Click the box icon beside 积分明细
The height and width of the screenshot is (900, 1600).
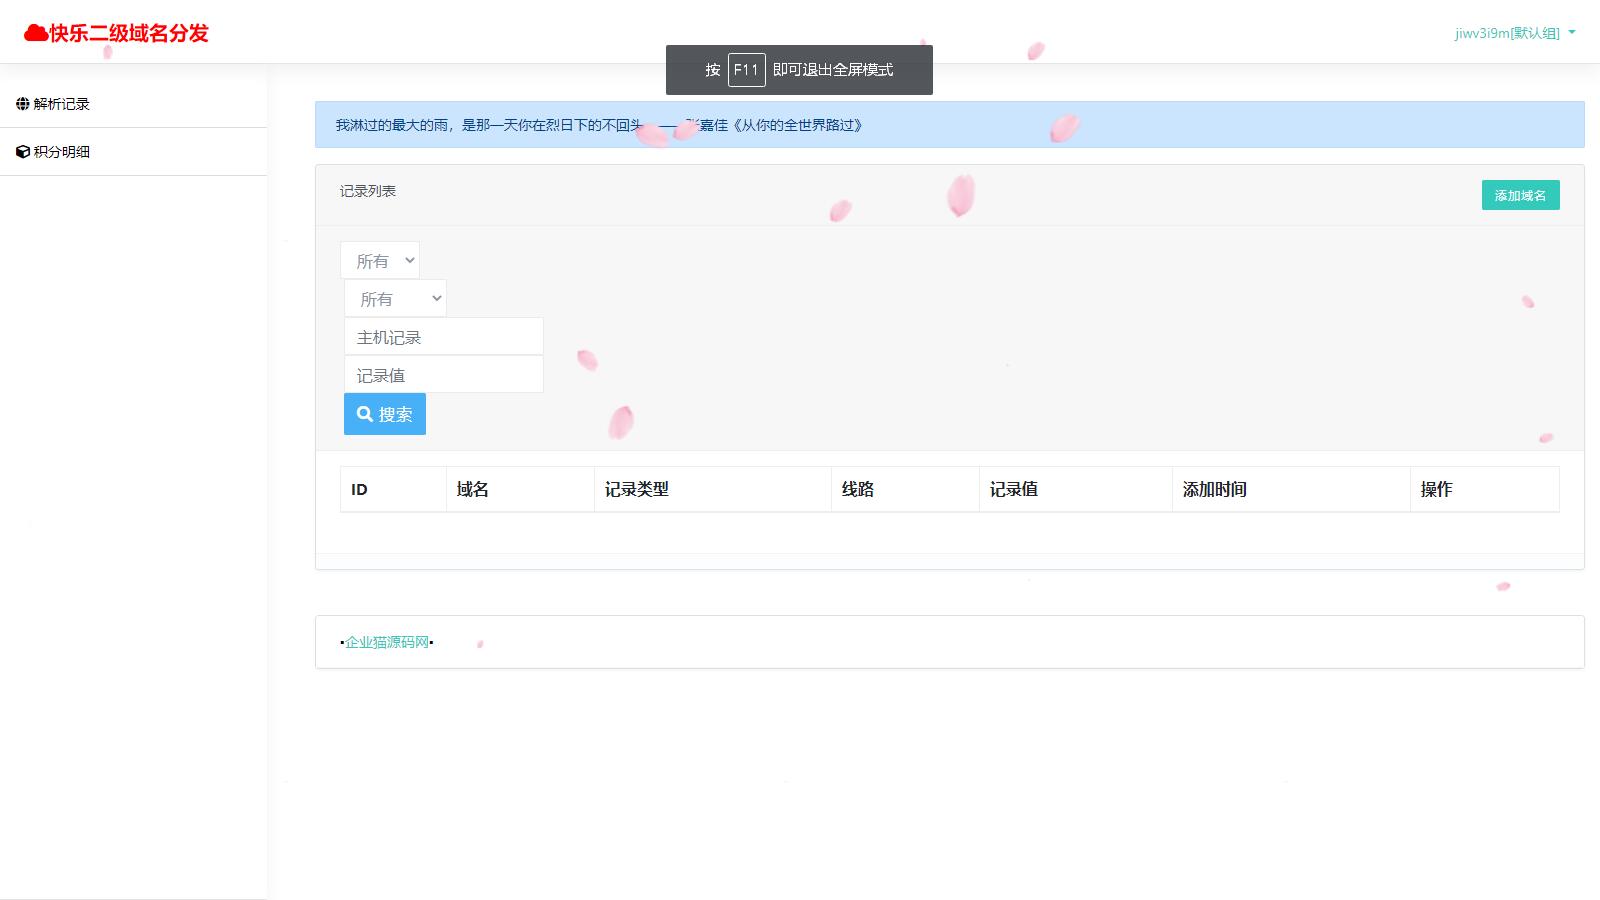coord(23,151)
